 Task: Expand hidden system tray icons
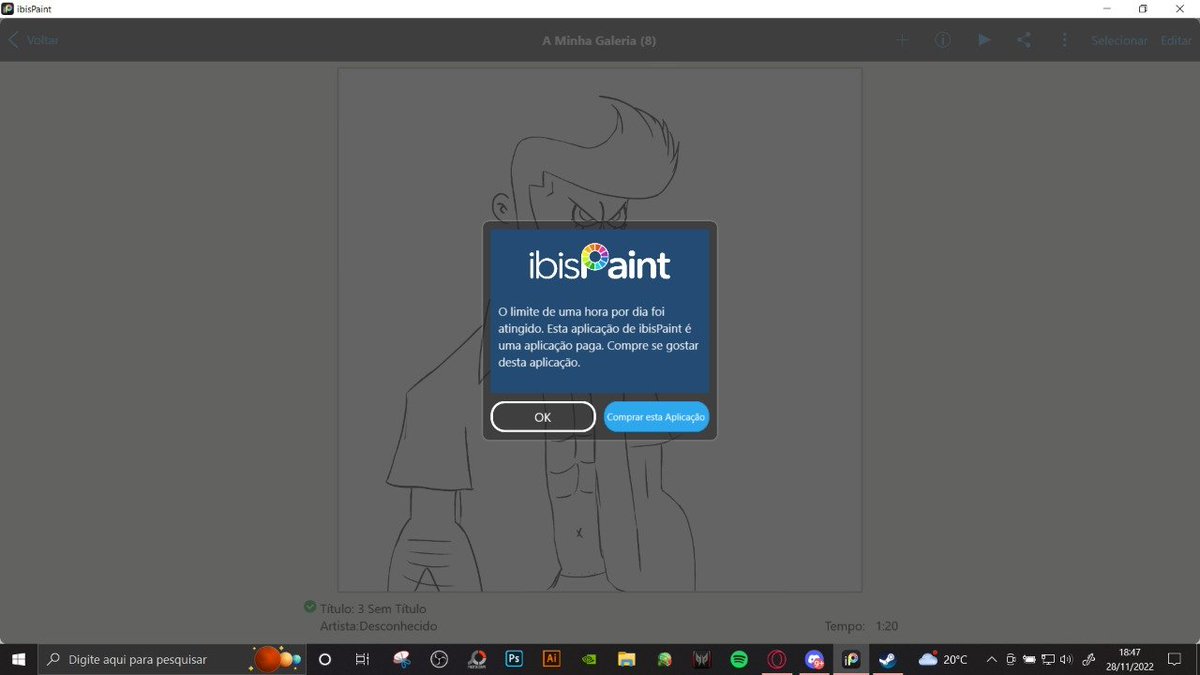991,659
